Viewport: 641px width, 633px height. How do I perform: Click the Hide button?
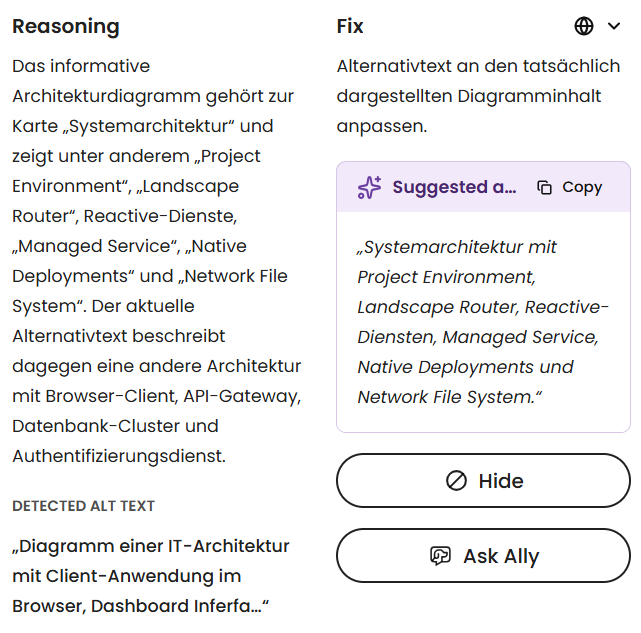[483, 480]
